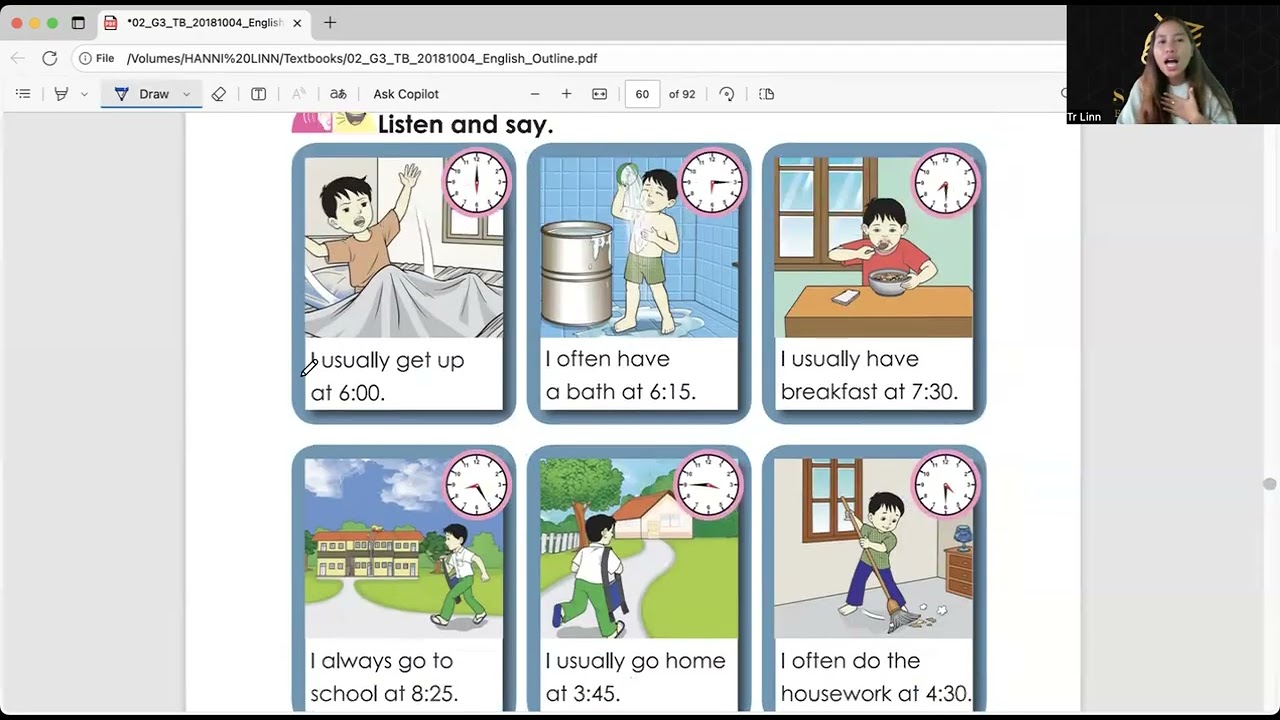Viewport: 1280px width, 720px height.
Task: Click the text "I usually get up at 6:00."
Action: [x=387, y=376]
